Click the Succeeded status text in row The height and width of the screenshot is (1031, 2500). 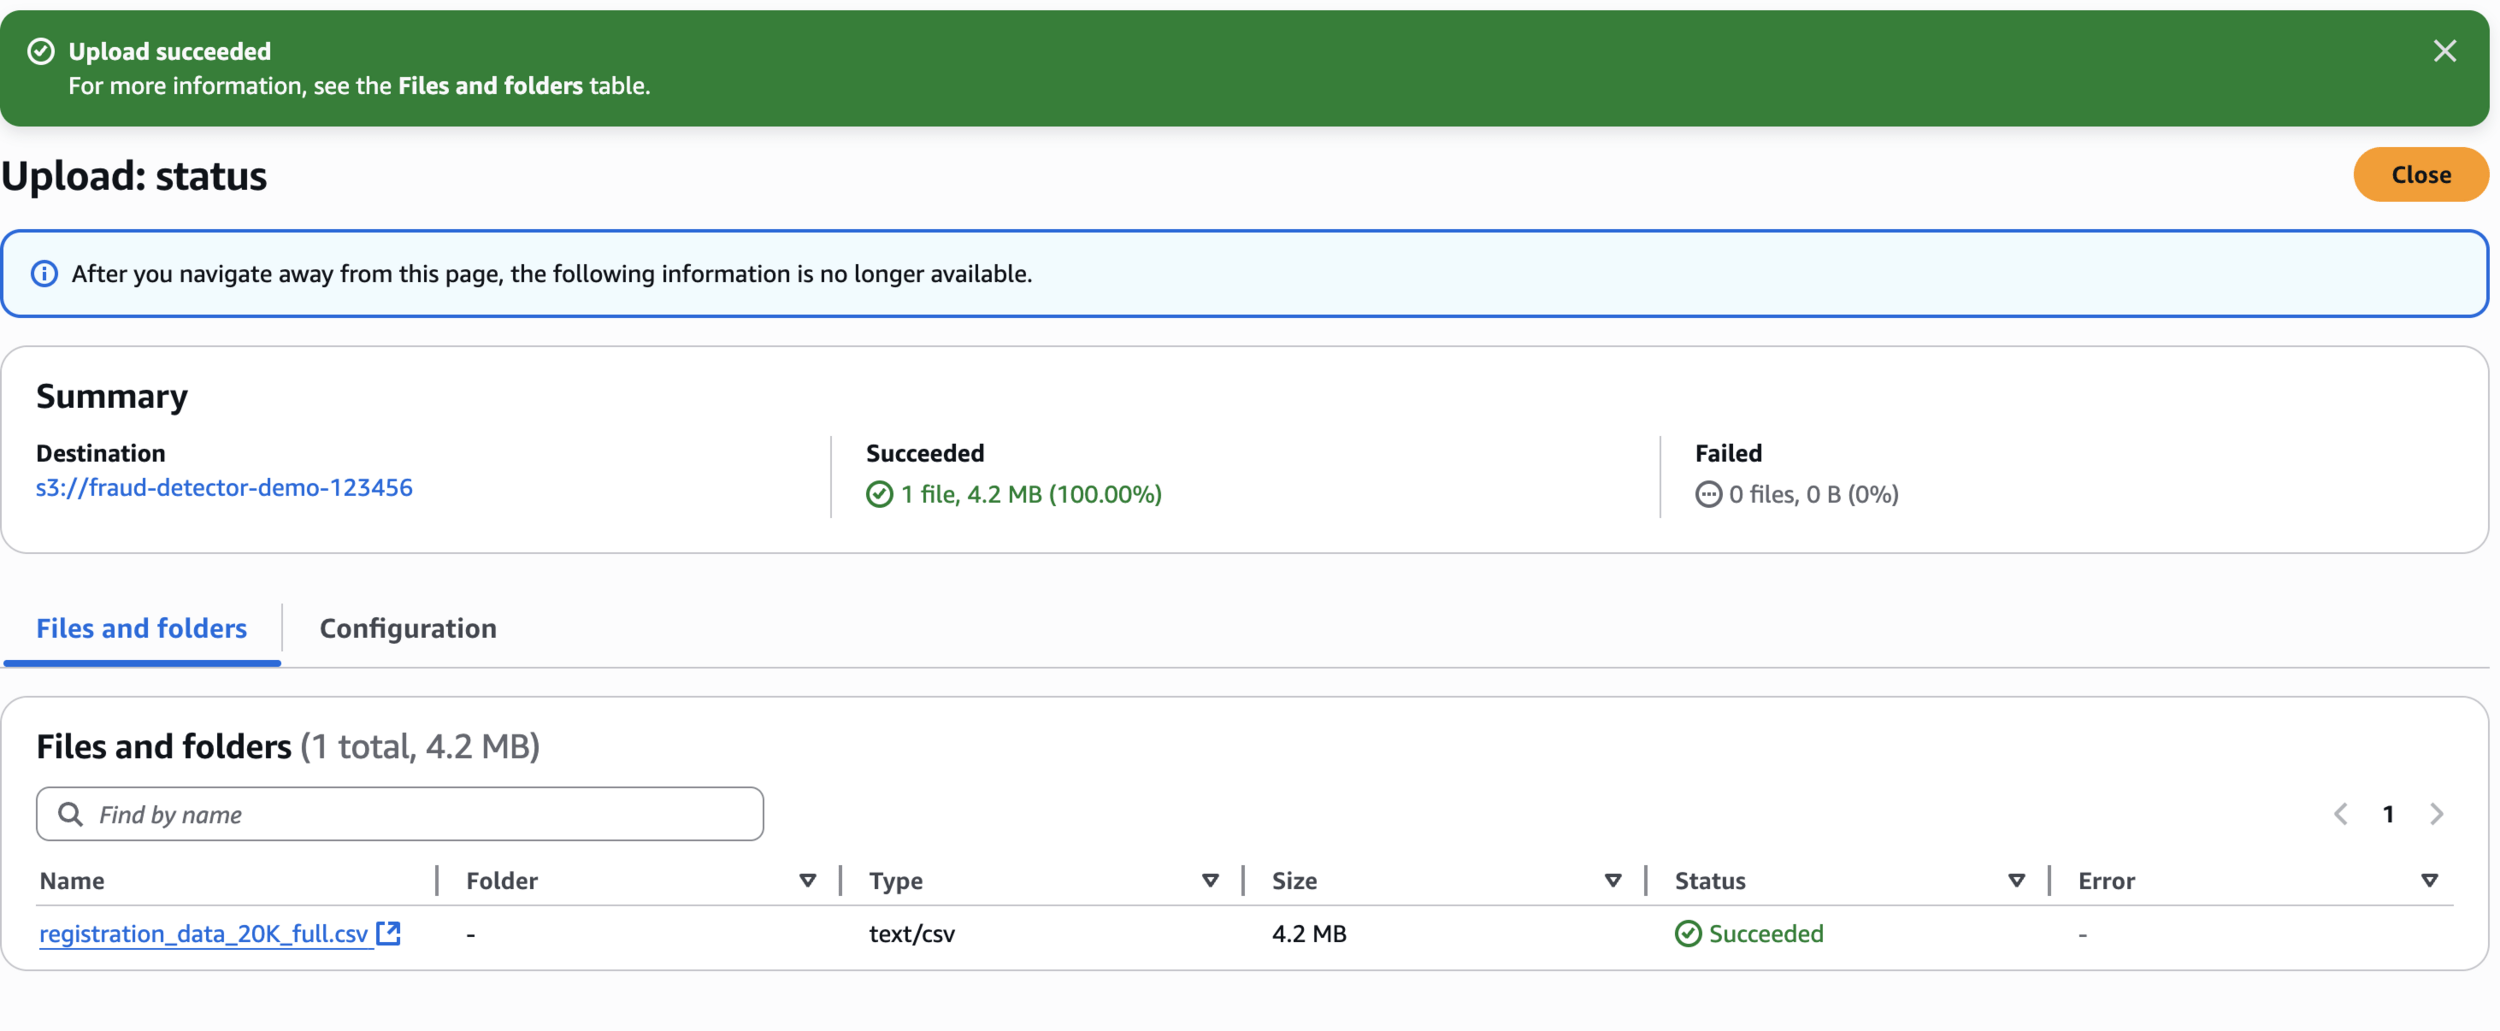click(x=1766, y=934)
